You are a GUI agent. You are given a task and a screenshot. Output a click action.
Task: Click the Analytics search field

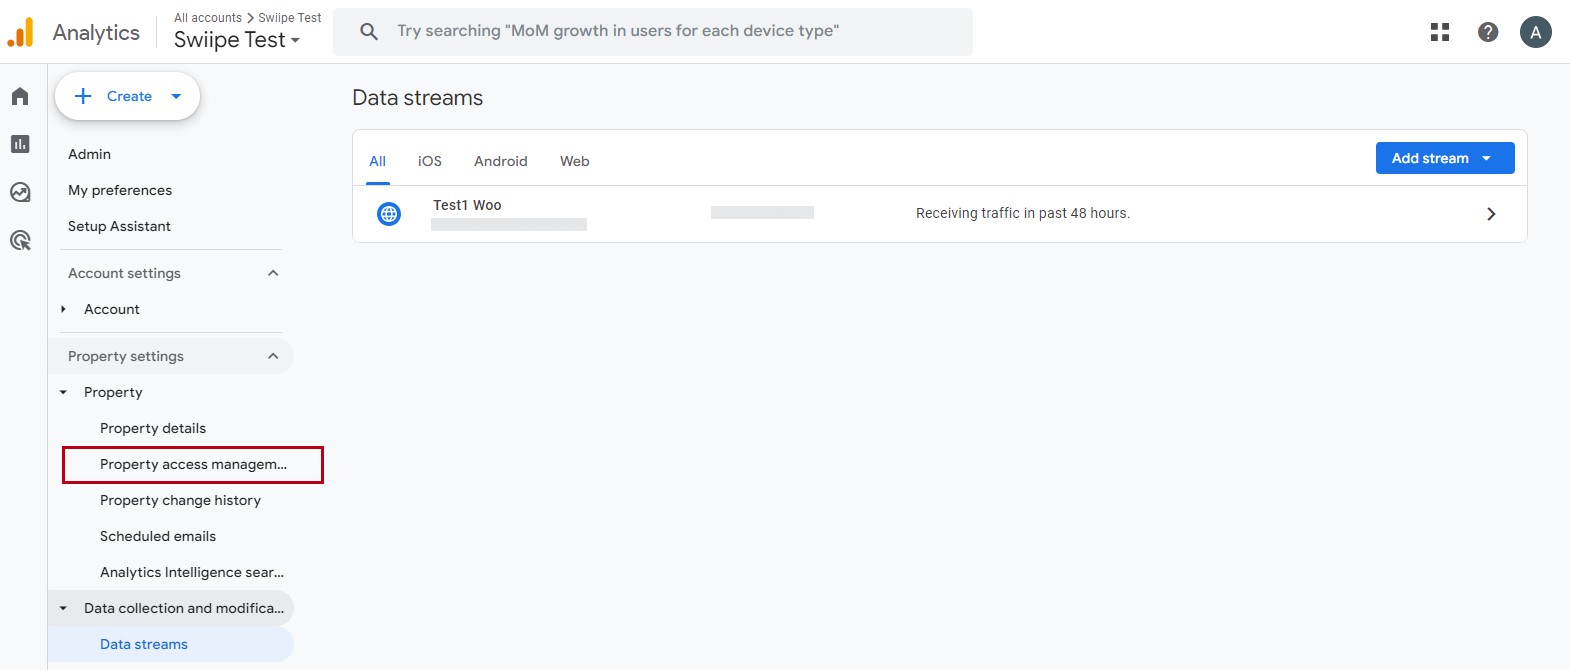(652, 31)
